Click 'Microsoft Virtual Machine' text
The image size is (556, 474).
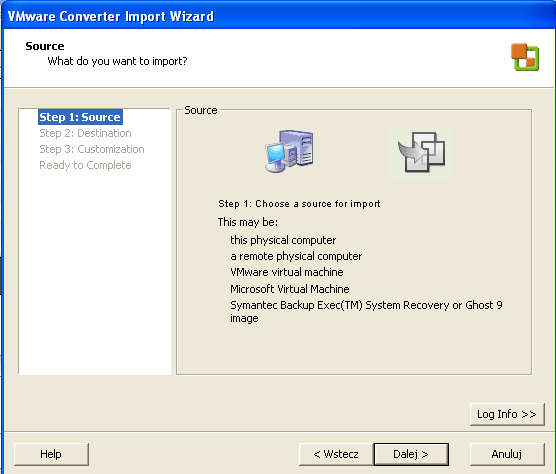click(x=290, y=289)
